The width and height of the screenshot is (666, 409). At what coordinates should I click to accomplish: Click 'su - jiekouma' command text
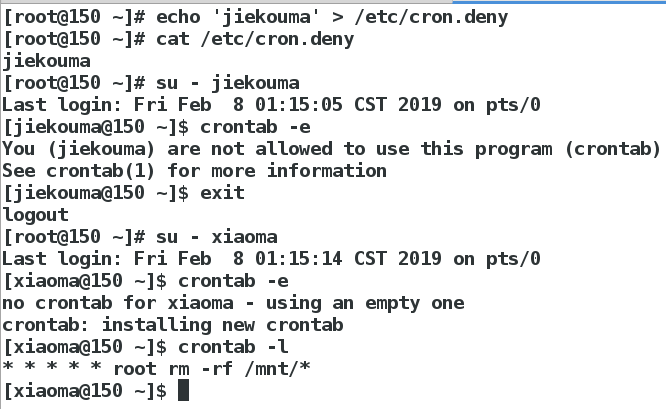(228, 83)
